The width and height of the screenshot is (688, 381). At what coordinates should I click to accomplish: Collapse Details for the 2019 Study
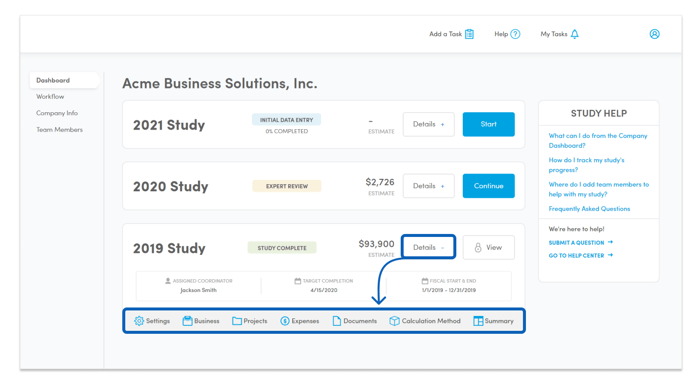429,247
